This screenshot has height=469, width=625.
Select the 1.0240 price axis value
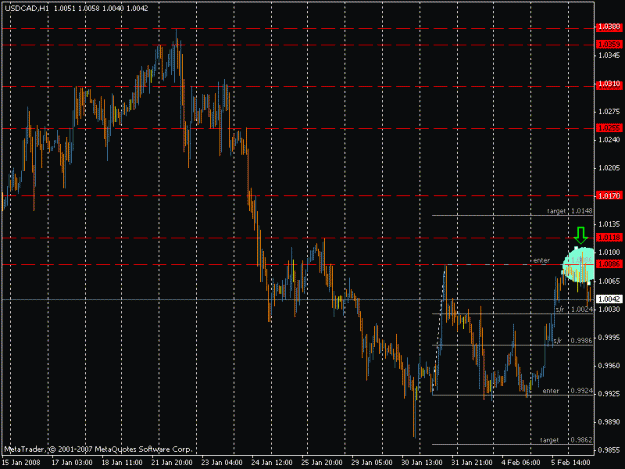click(609, 140)
